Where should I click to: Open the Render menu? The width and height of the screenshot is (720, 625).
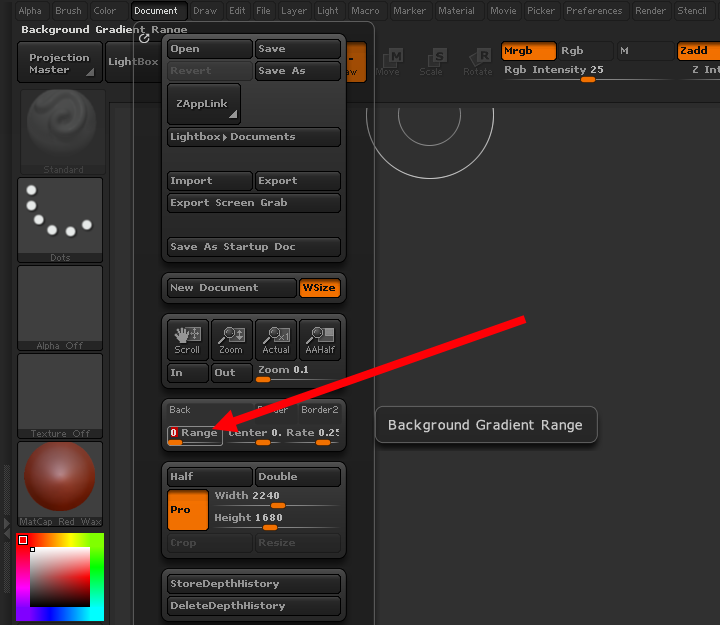coord(651,11)
